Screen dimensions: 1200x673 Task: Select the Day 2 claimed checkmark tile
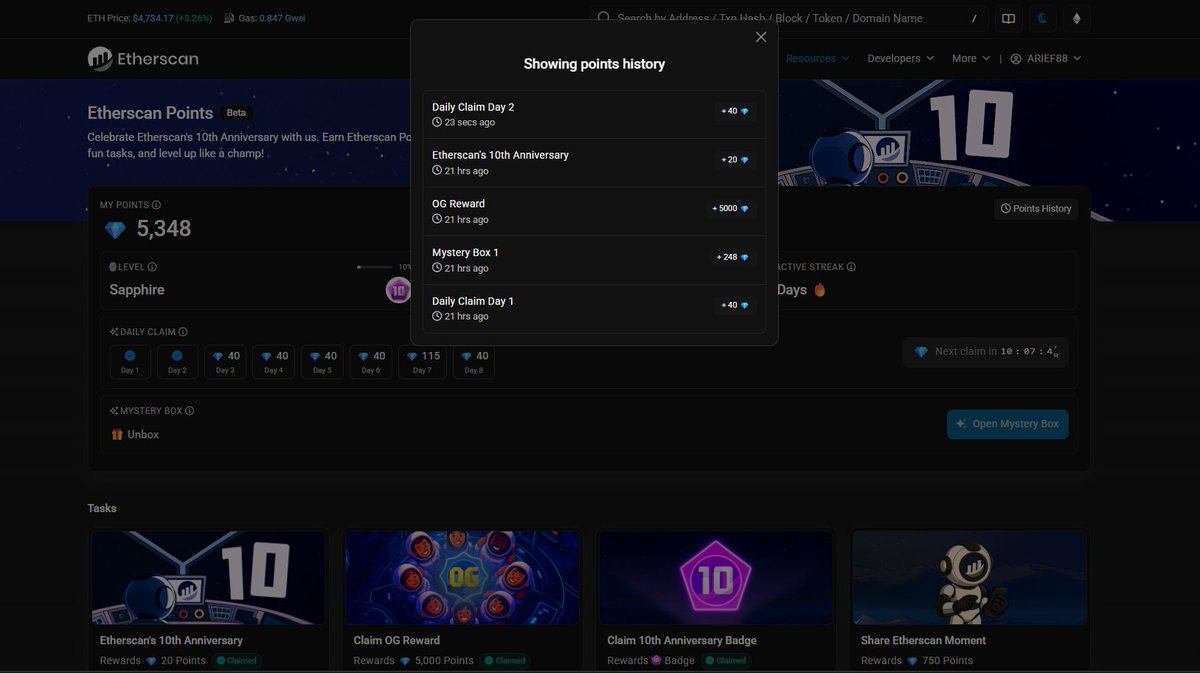point(177,362)
